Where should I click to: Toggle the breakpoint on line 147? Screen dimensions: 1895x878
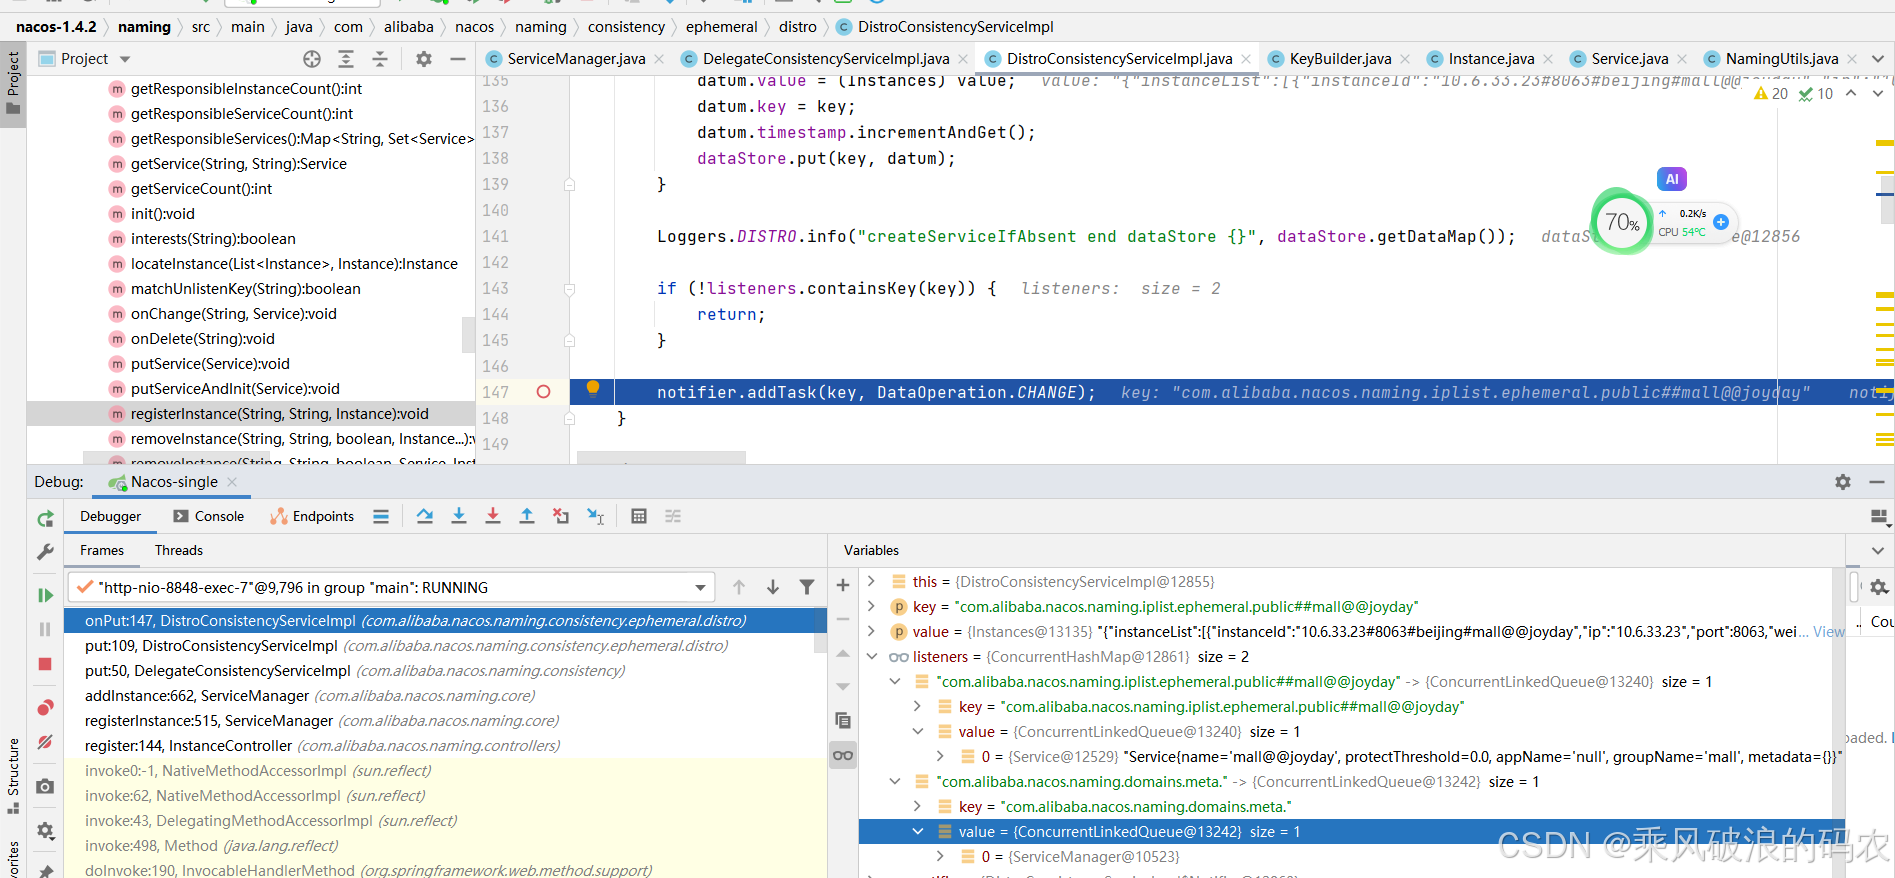543,392
